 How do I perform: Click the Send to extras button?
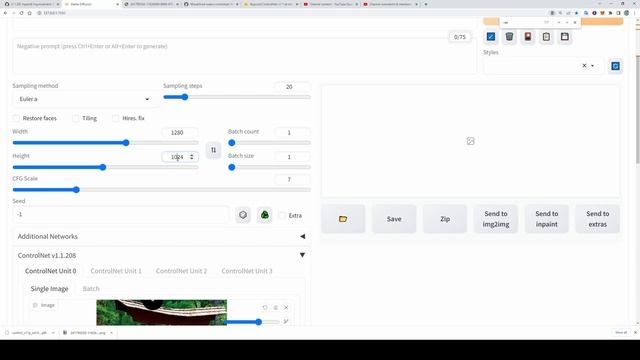(x=598, y=219)
